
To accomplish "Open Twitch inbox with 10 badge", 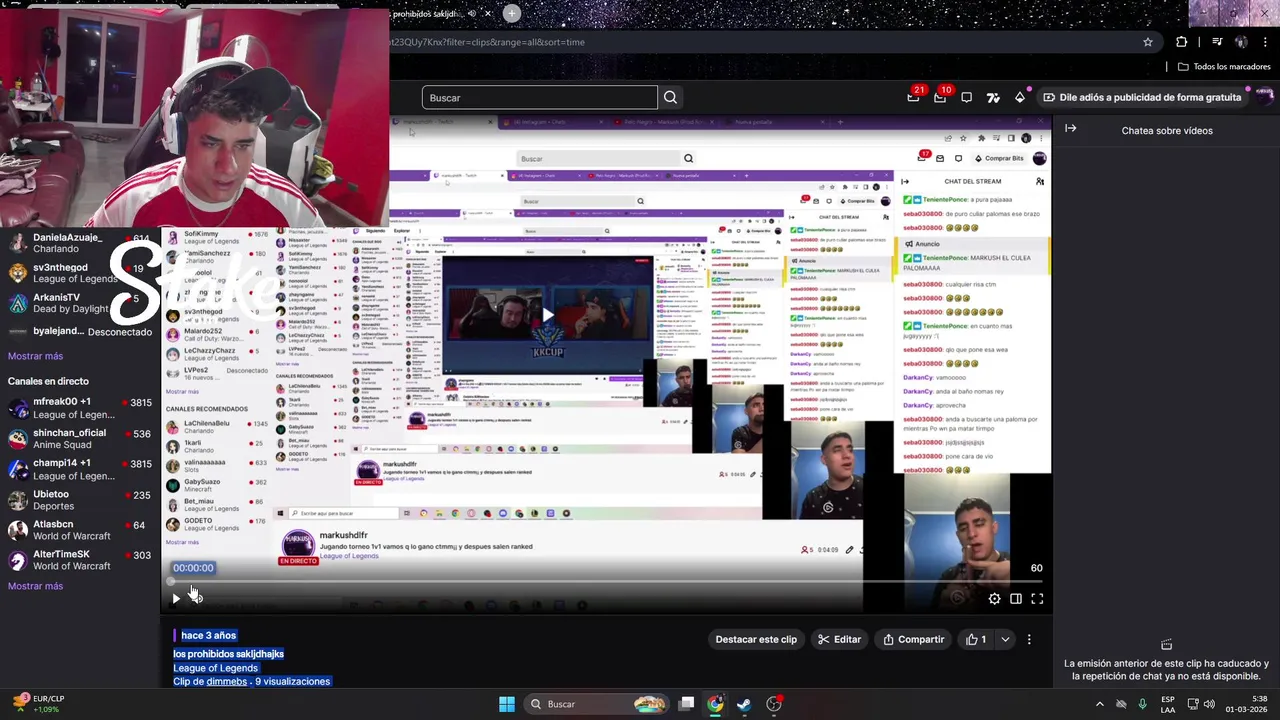I will point(940,97).
